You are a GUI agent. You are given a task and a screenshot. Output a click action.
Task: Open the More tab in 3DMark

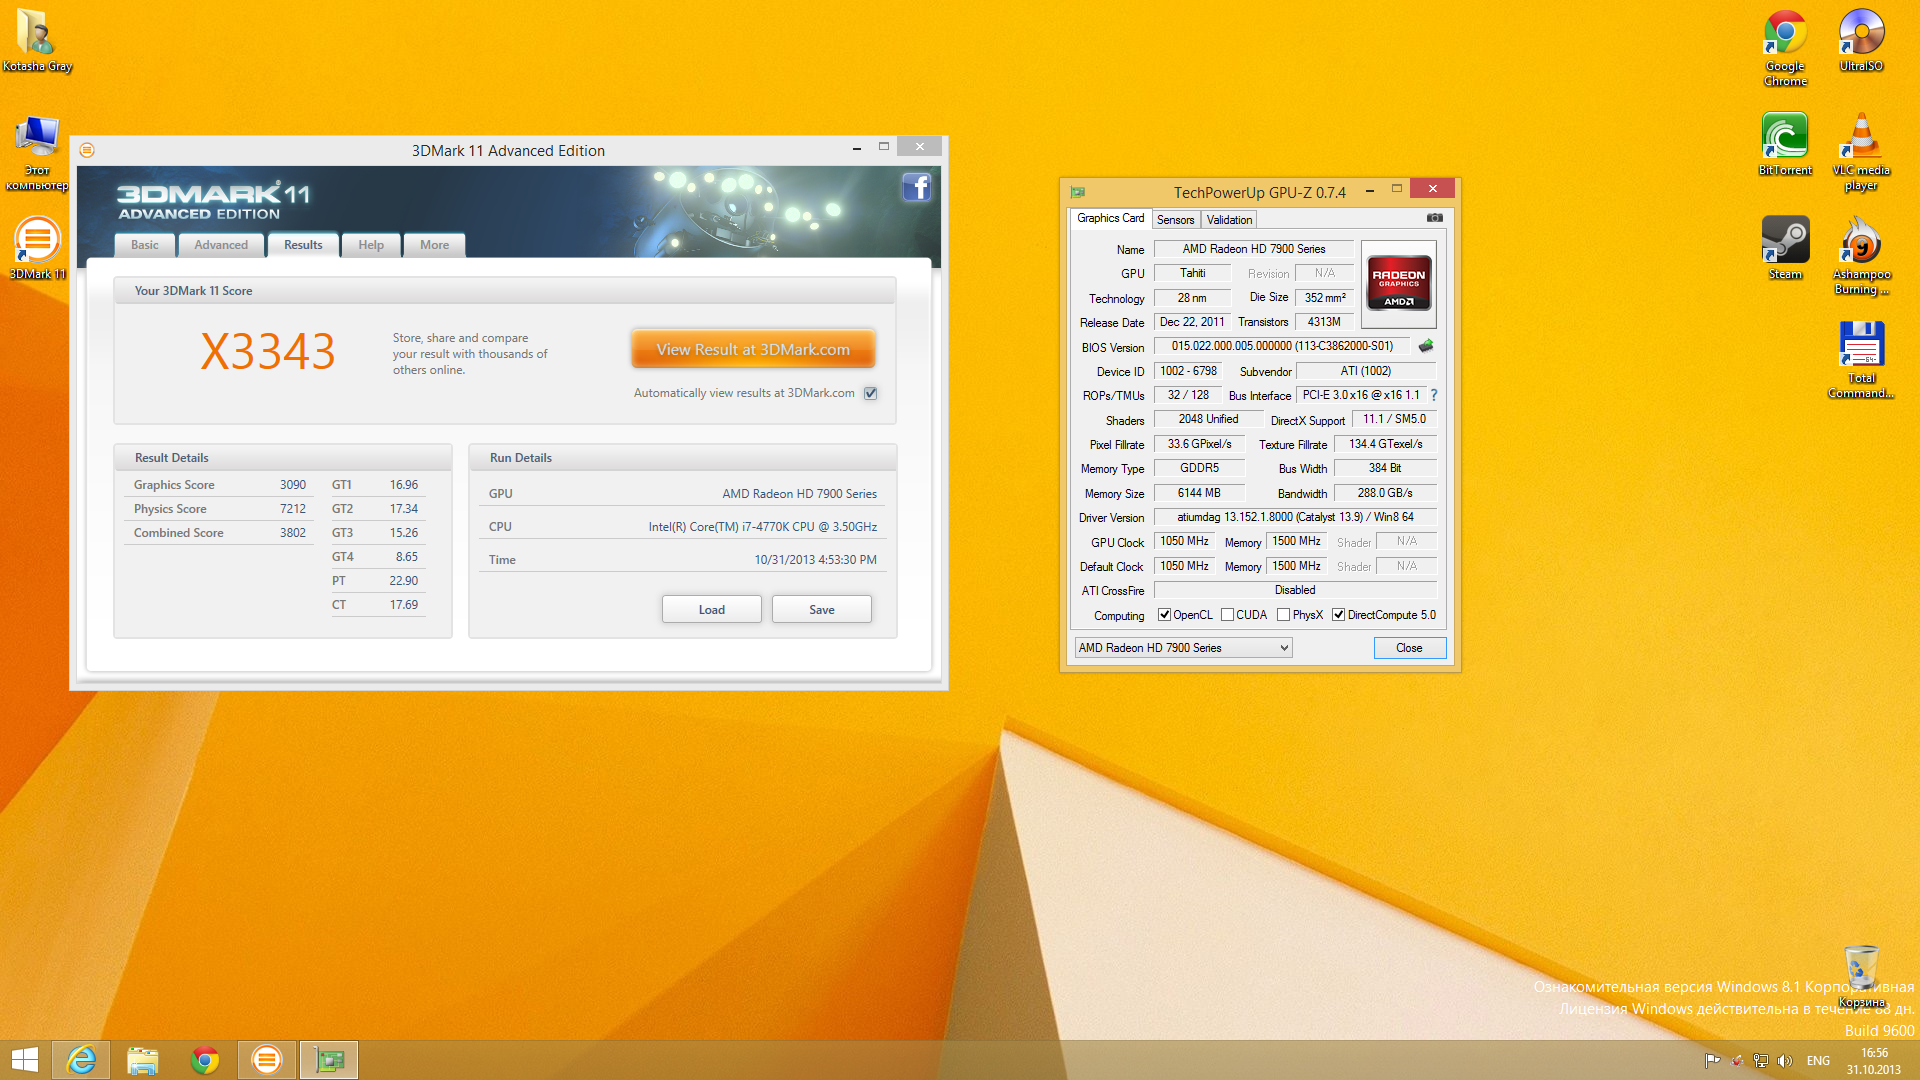coord(434,245)
